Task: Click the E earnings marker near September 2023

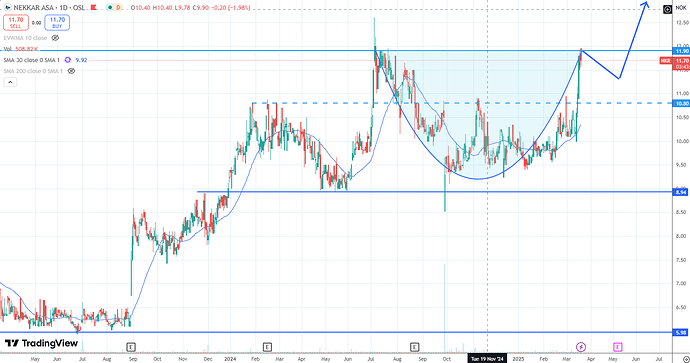Action: click(x=131, y=347)
